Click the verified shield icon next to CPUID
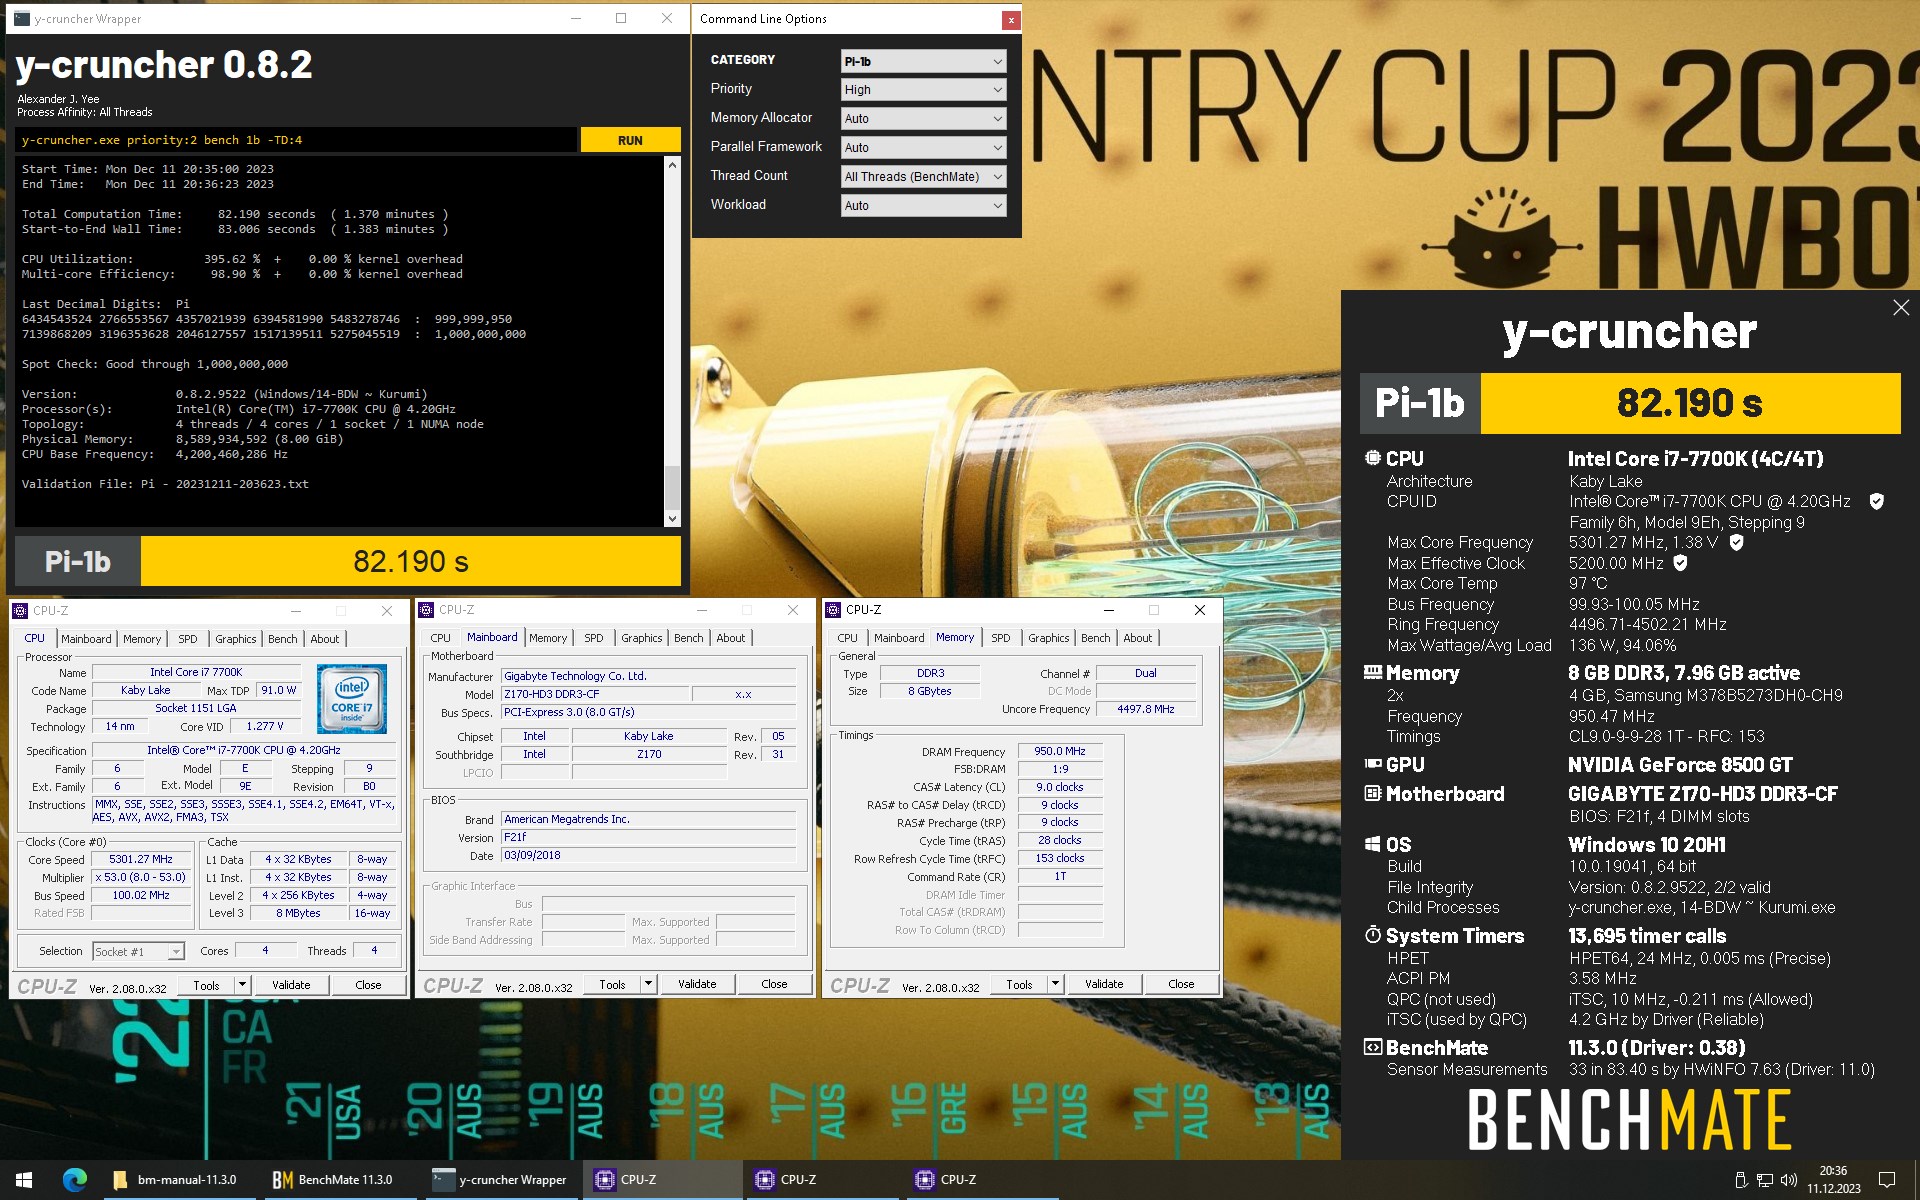The height and width of the screenshot is (1200, 1920). [1877, 501]
